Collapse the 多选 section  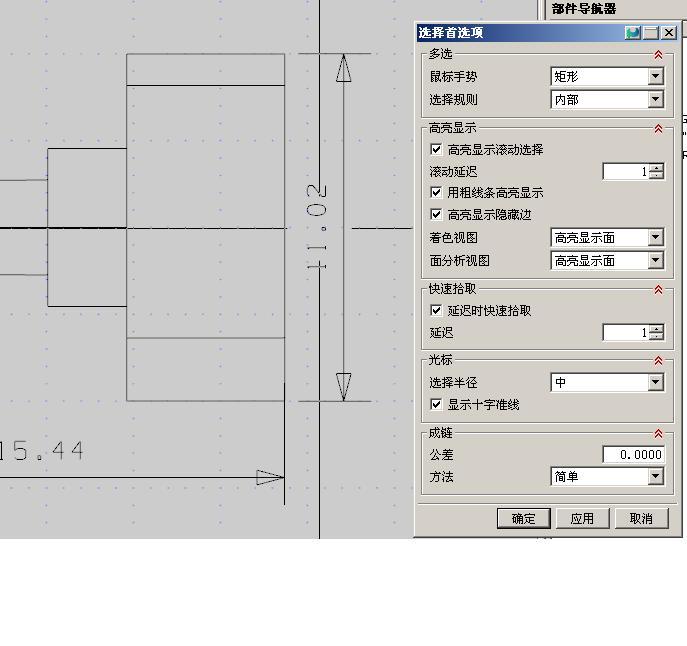point(658,55)
